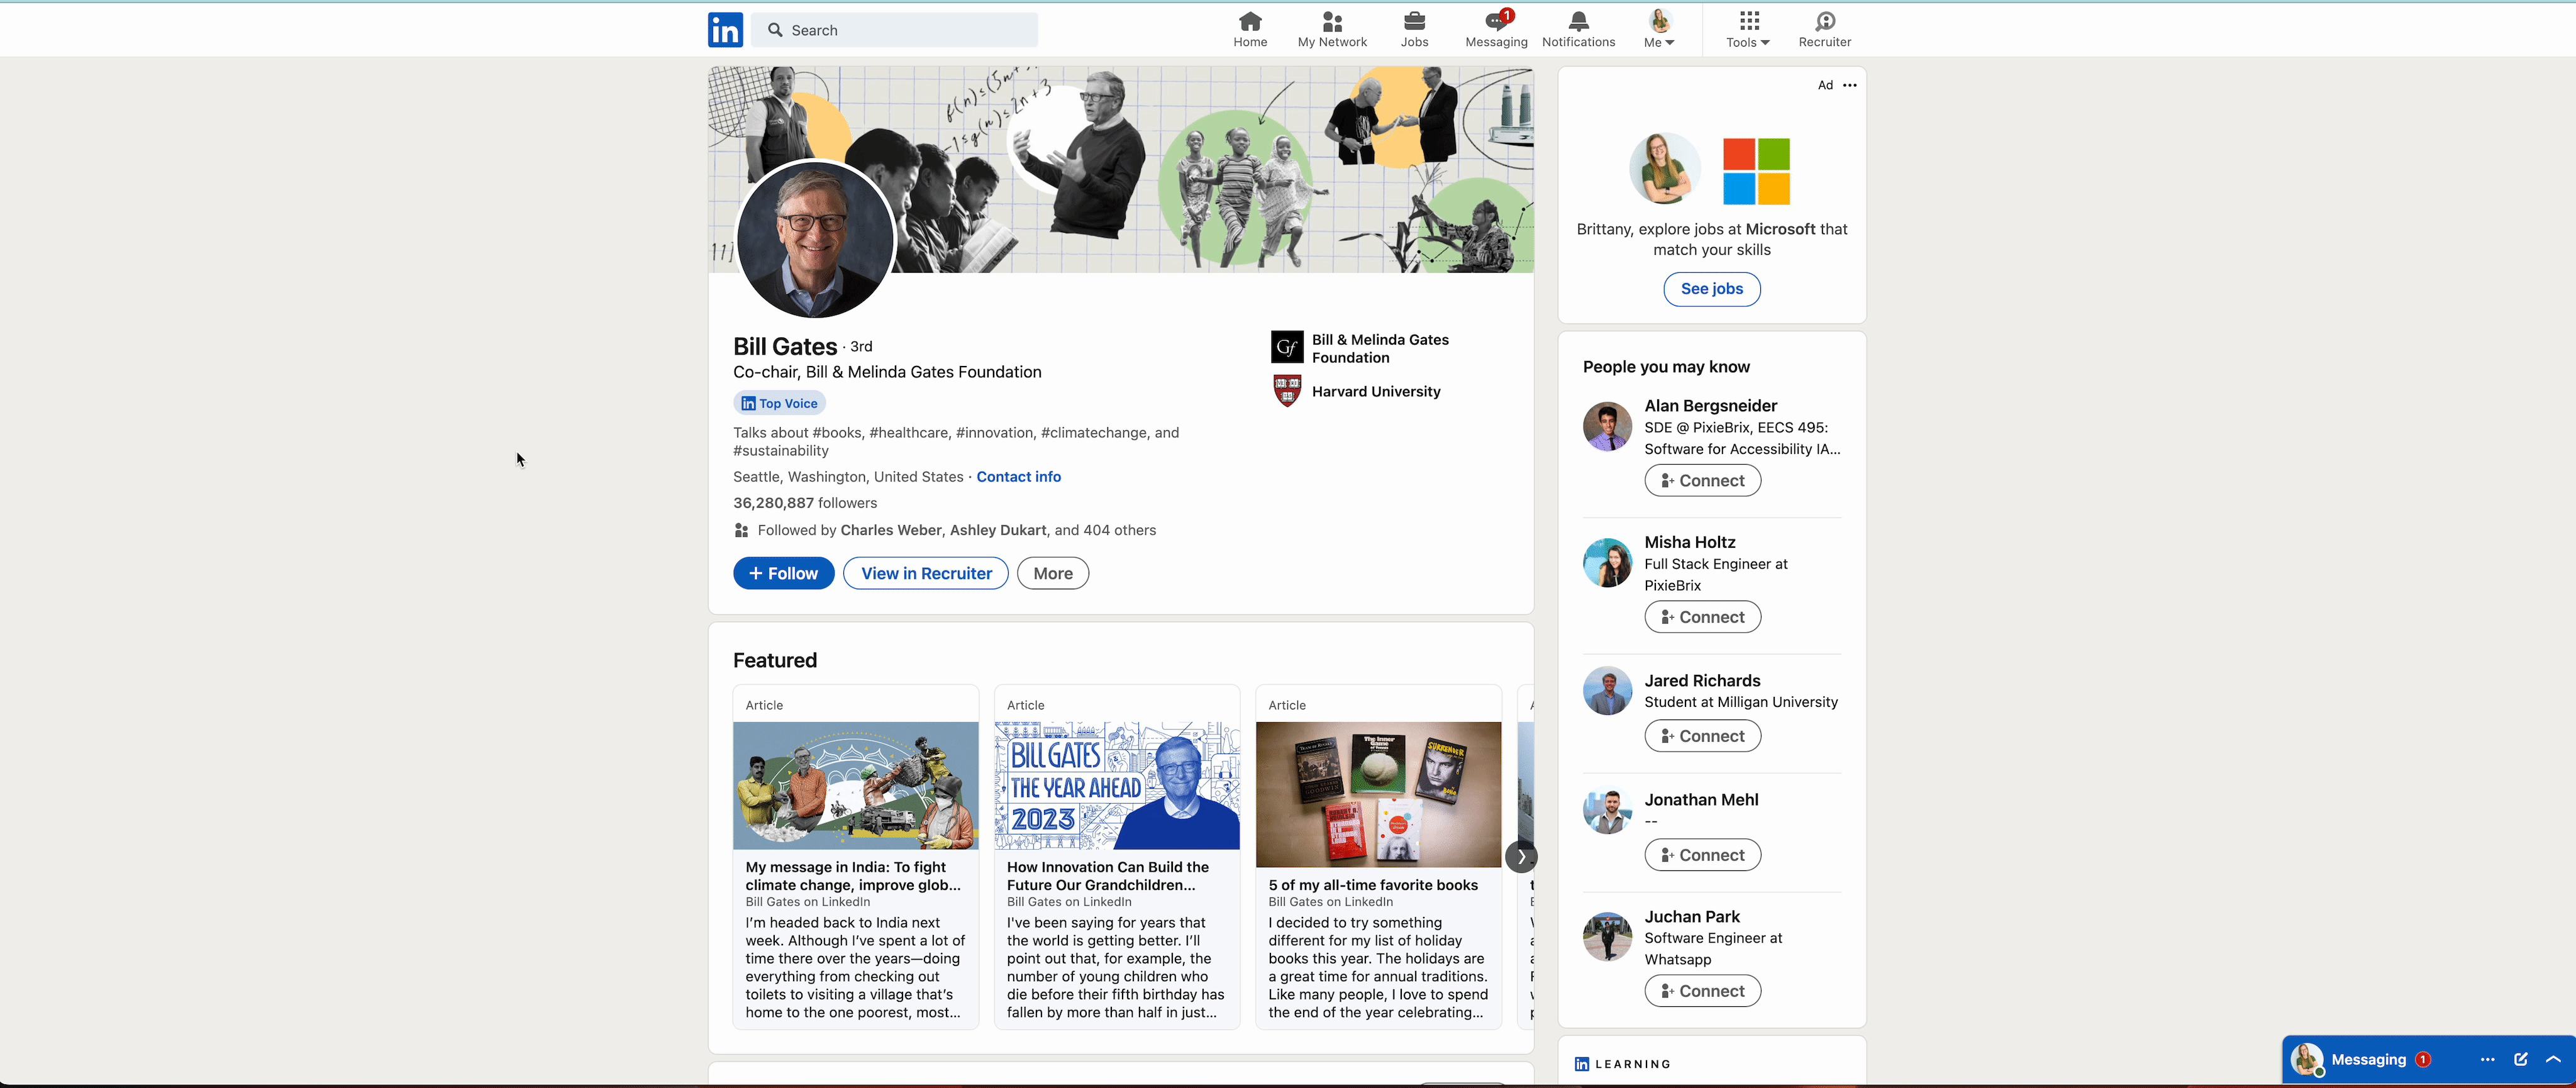The image size is (2576, 1088).
Task: Click View in Recruiter button
Action: [925, 573]
